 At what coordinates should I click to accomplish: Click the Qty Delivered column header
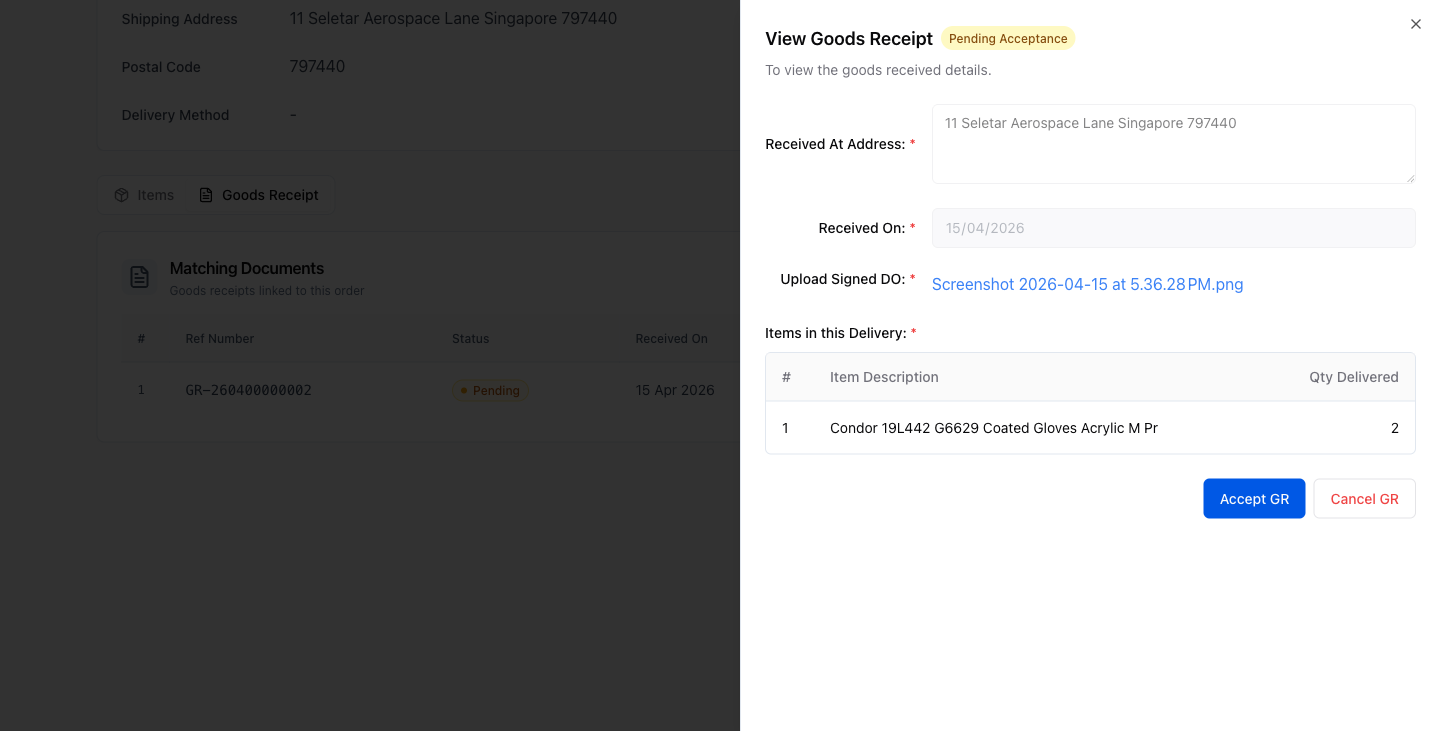pos(1354,377)
